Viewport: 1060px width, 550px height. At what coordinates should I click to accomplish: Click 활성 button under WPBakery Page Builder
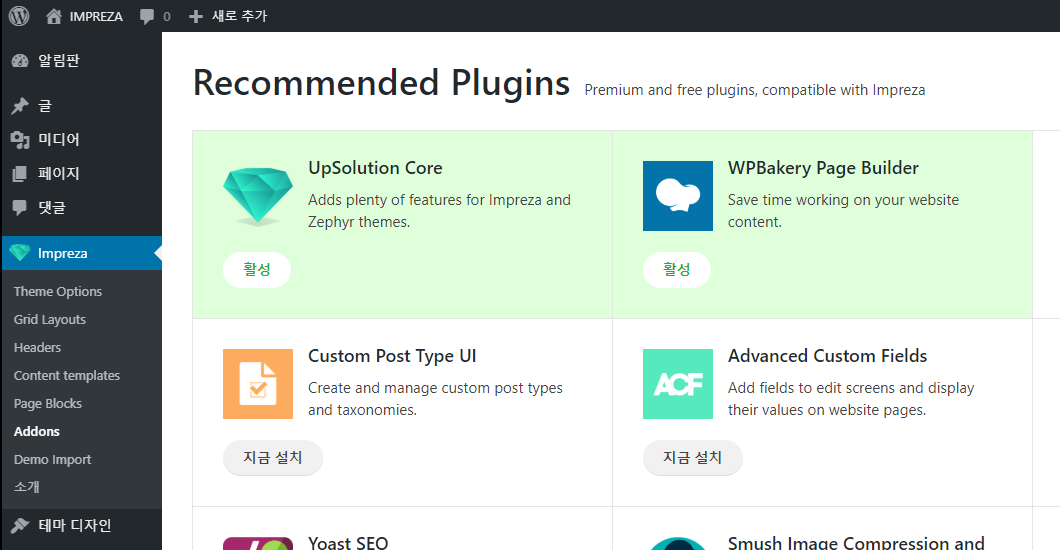pyautogui.click(x=677, y=270)
